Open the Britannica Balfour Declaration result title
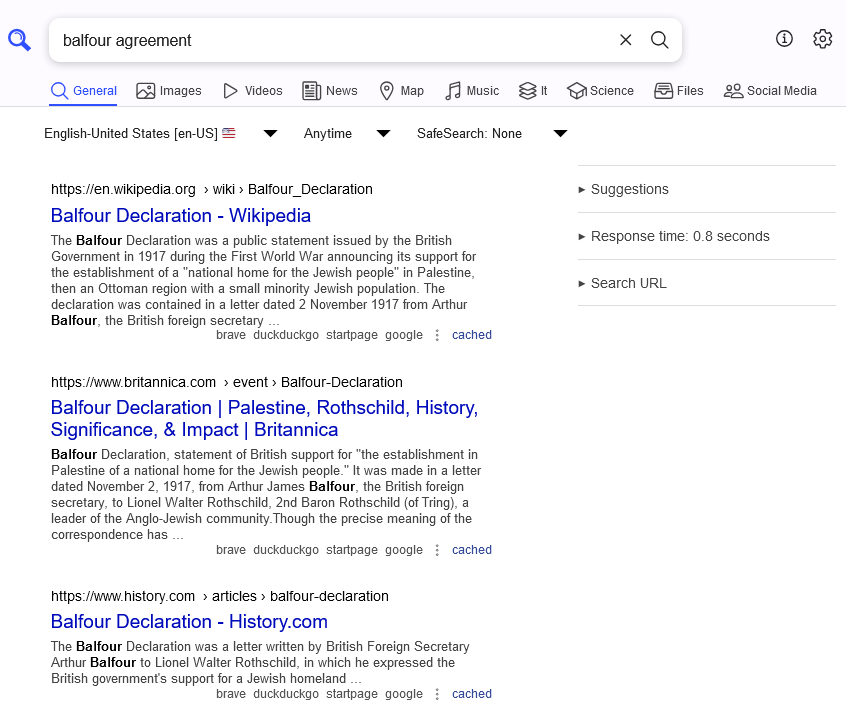This screenshot has width=846, height=703. [x=264, y=419]
